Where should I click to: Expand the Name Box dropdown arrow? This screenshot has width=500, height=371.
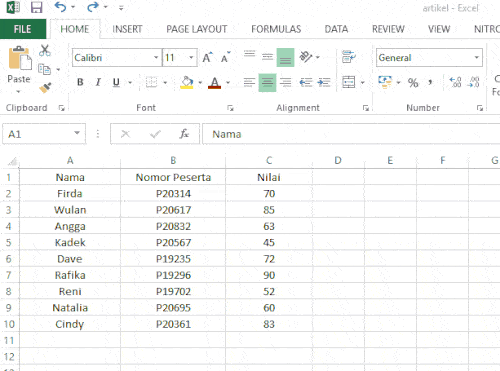click(77, 133)
